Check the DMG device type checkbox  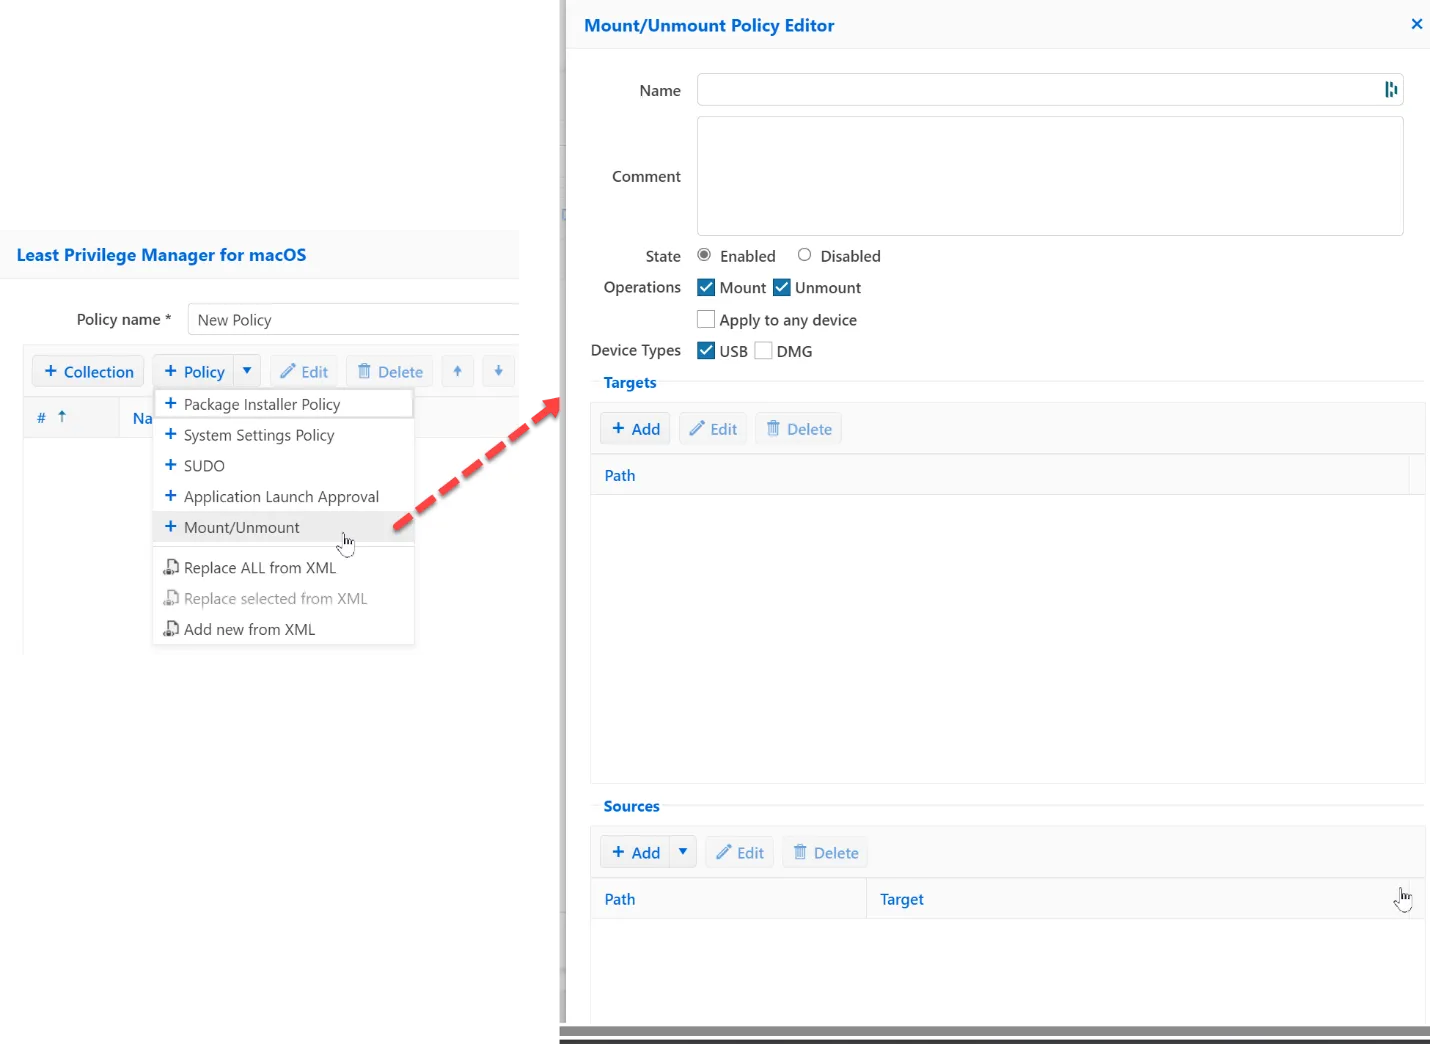tap(763, 350)
